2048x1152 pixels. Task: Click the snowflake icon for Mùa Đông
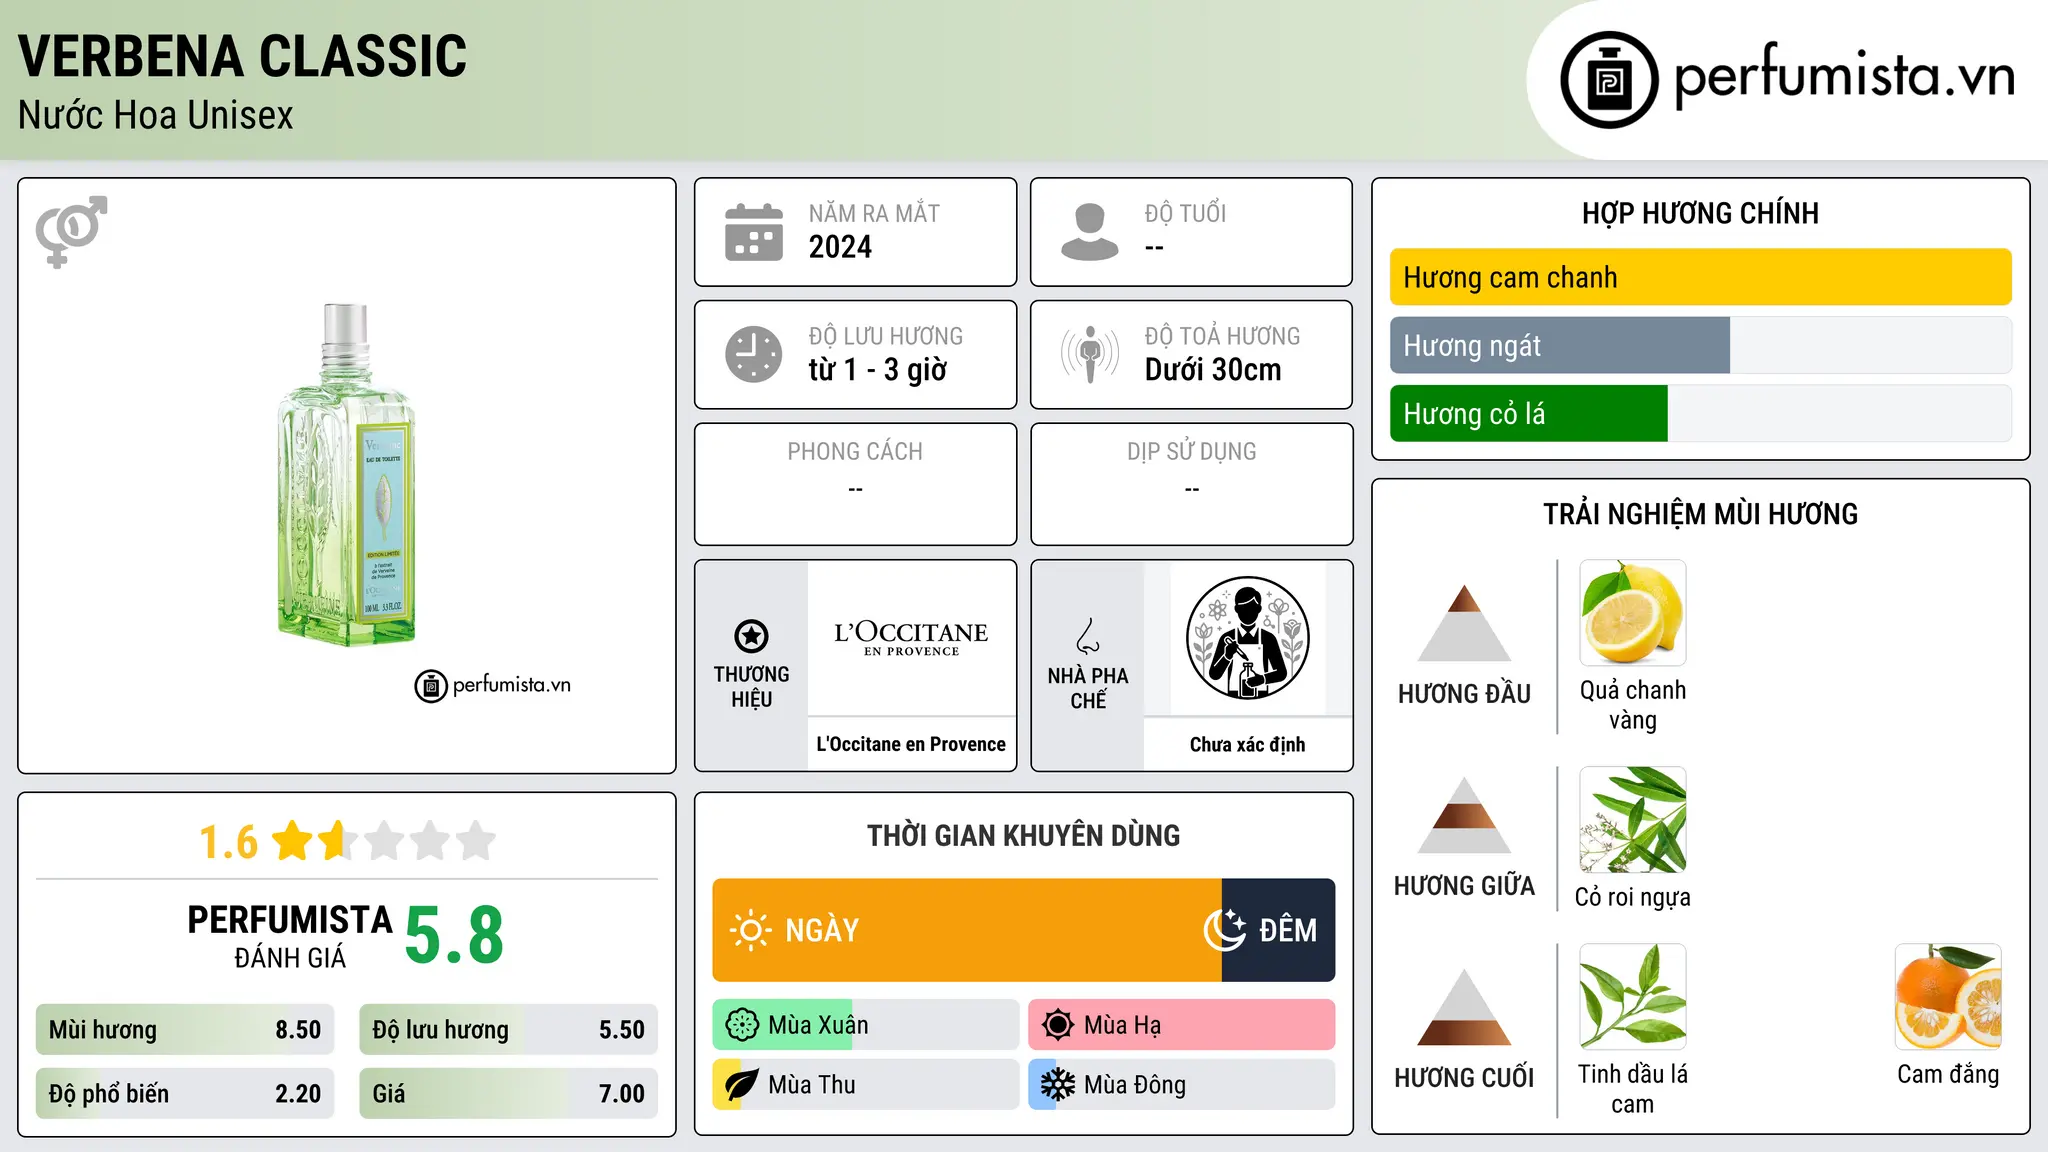click(x=1058, y=1085)
